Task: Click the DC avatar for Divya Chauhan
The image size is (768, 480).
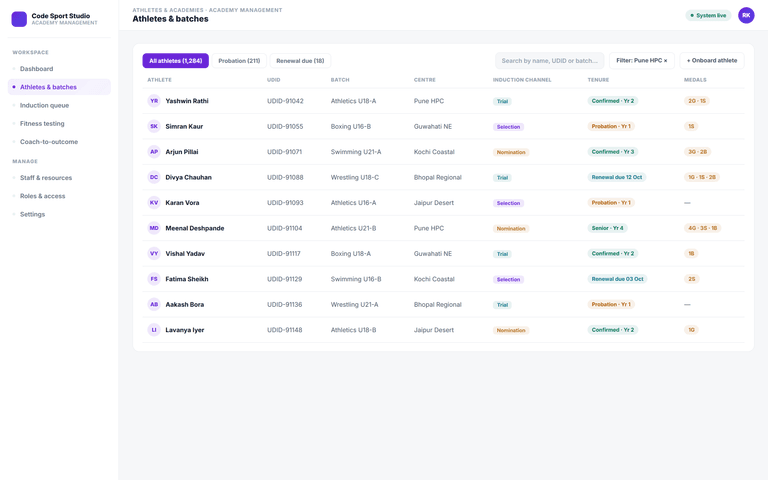Action: [154, 177]
